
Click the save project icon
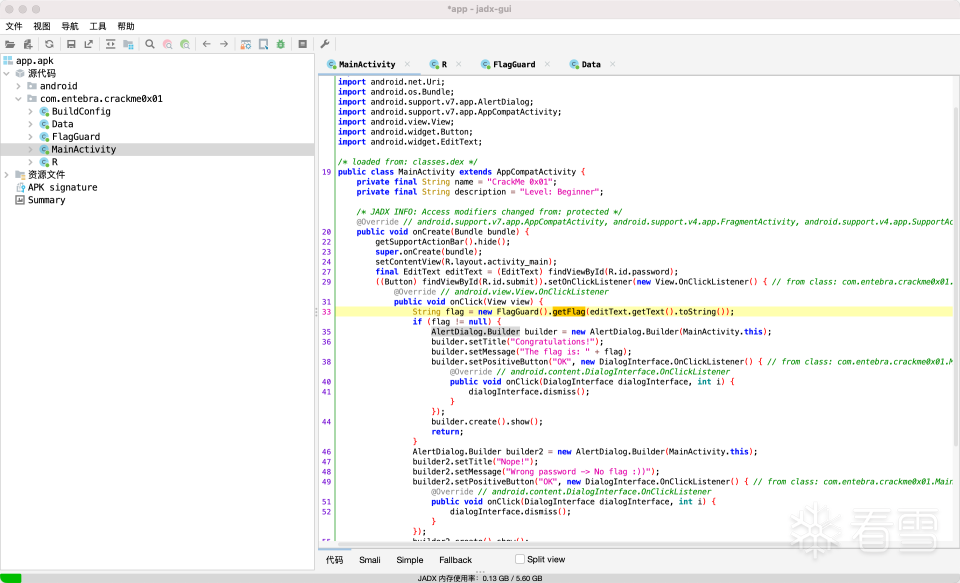[x=71, y=44]
